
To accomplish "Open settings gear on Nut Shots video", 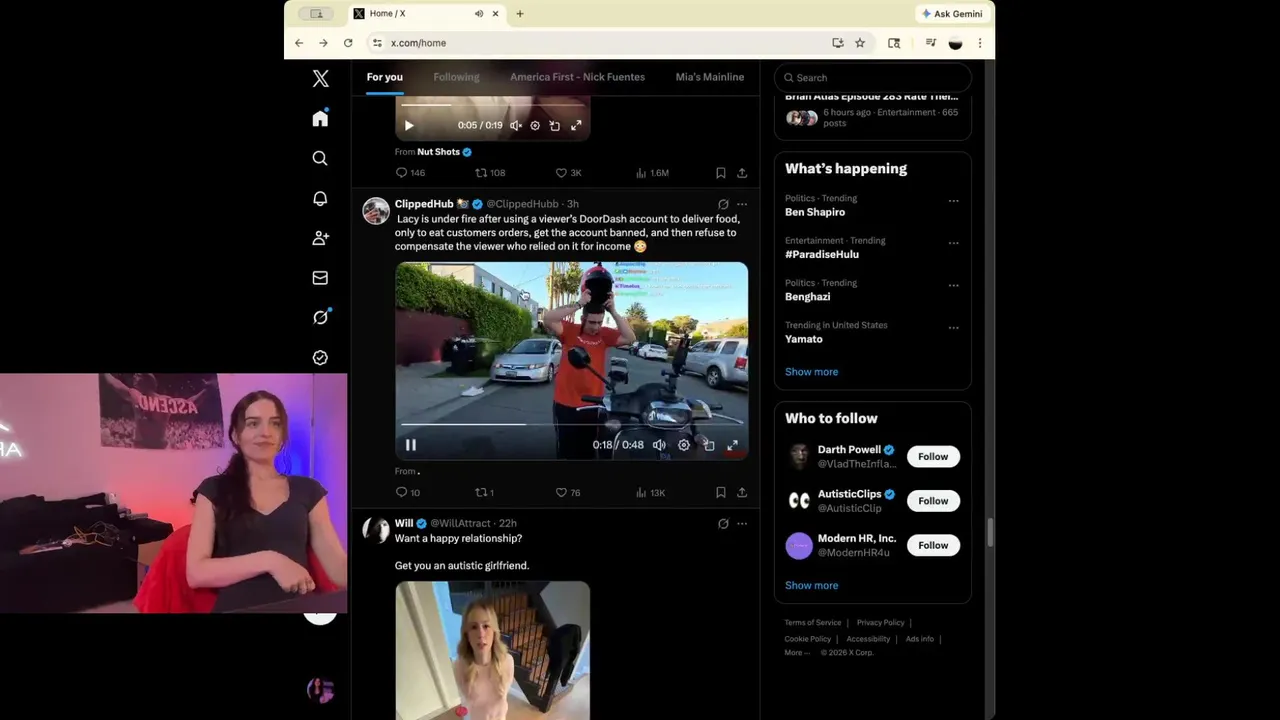I will pos(535,125).
